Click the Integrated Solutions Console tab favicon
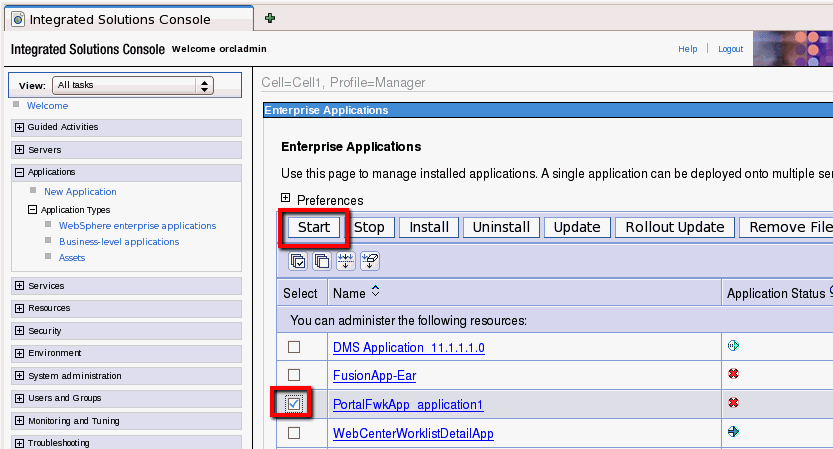This screenshot has height=449, width=833. (18, 20)
